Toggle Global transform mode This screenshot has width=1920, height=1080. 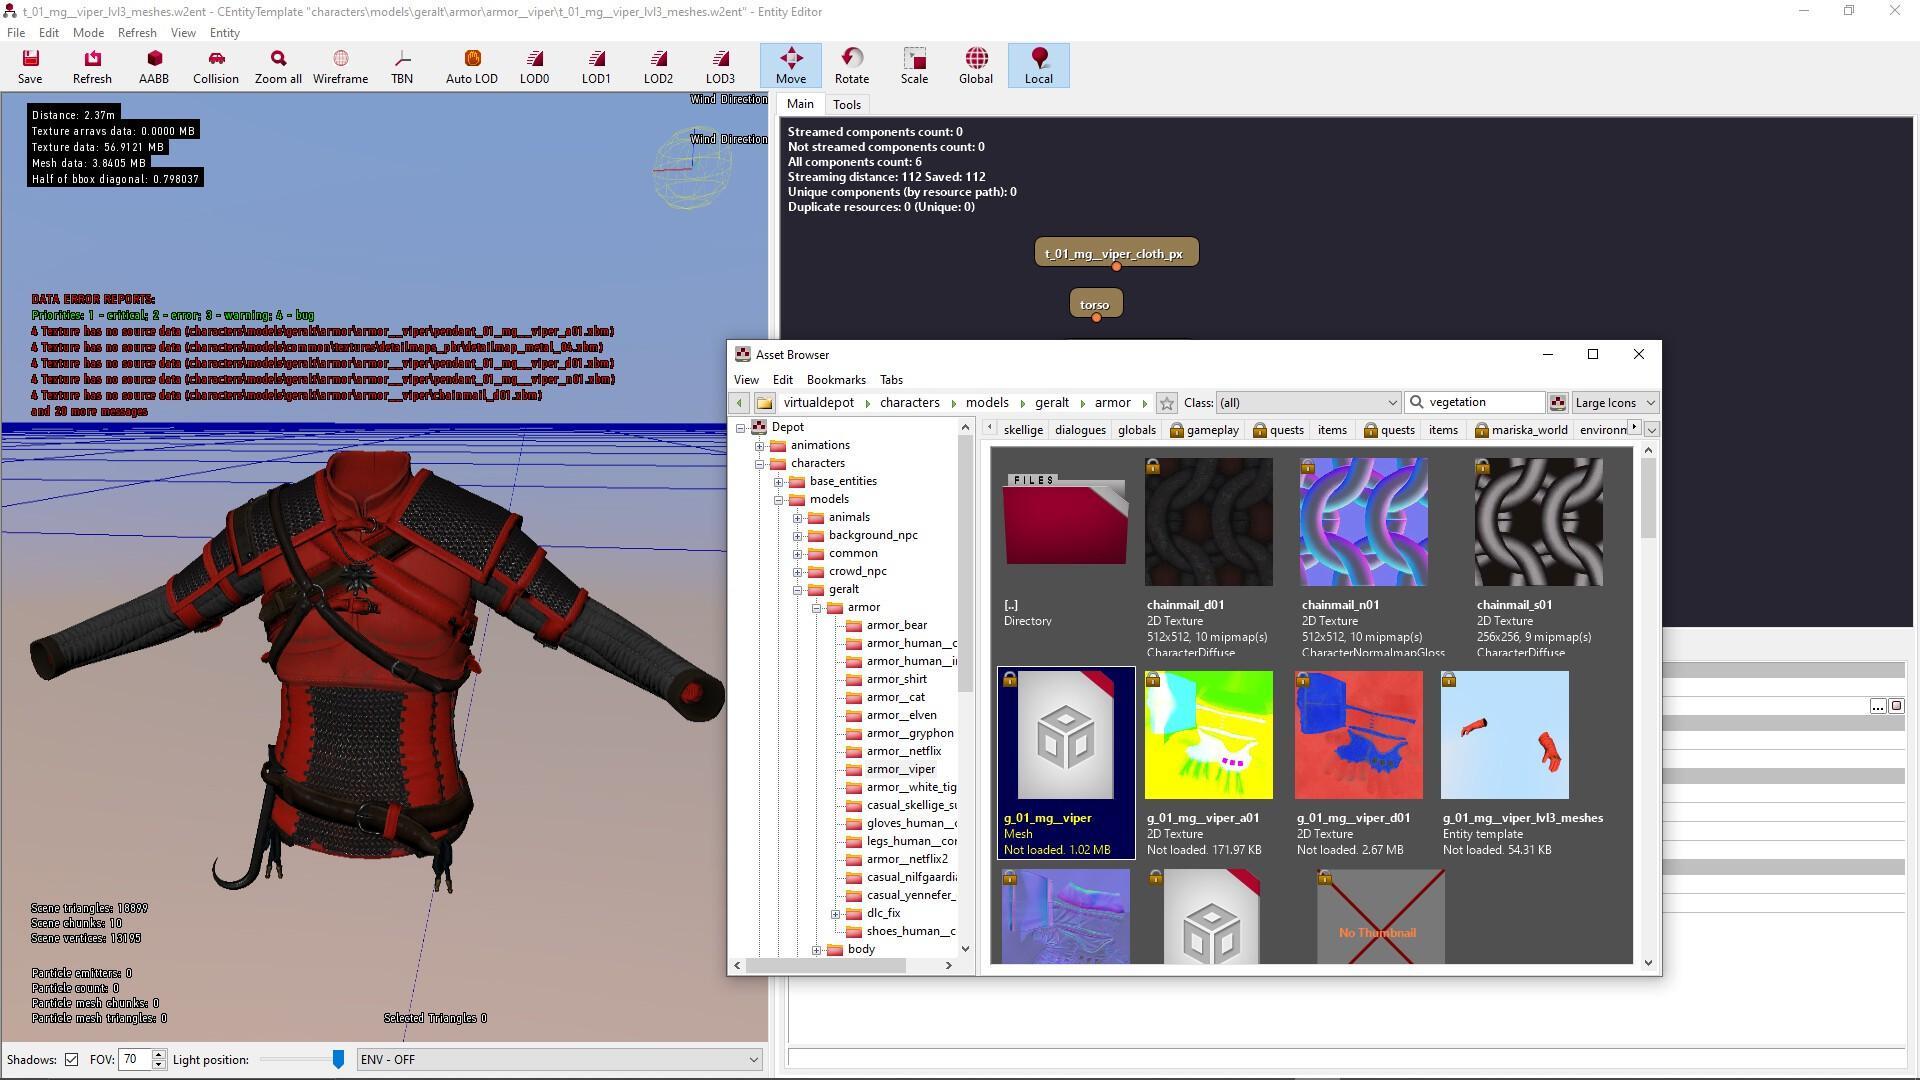pyautogui.click(x=975, y=65)
